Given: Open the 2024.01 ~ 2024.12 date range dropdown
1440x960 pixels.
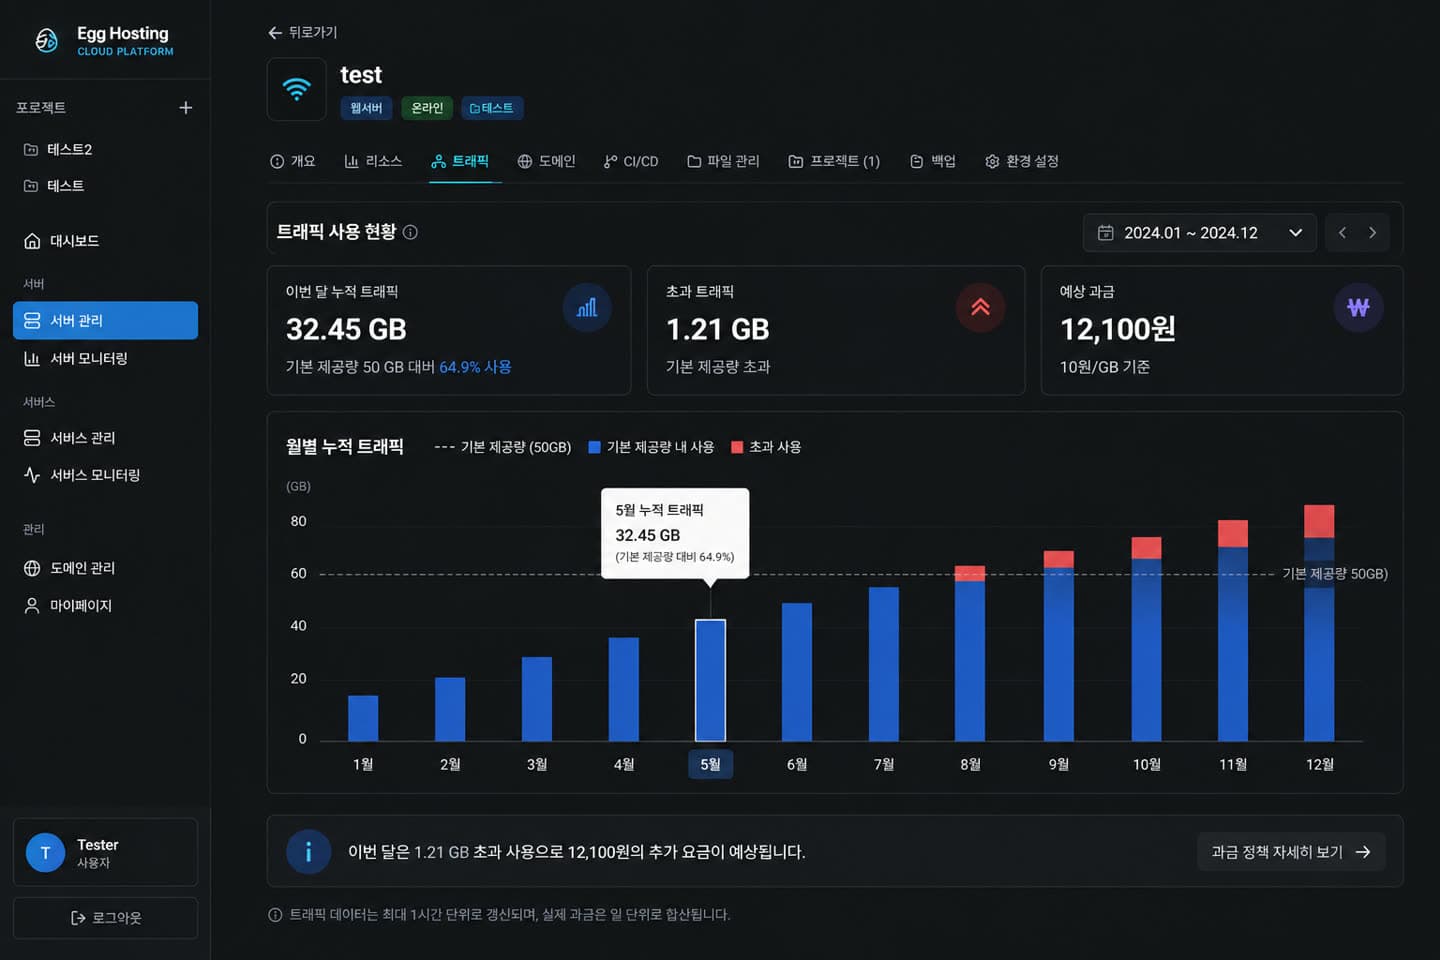Looking at the screenshot, I should (1199, 233).
